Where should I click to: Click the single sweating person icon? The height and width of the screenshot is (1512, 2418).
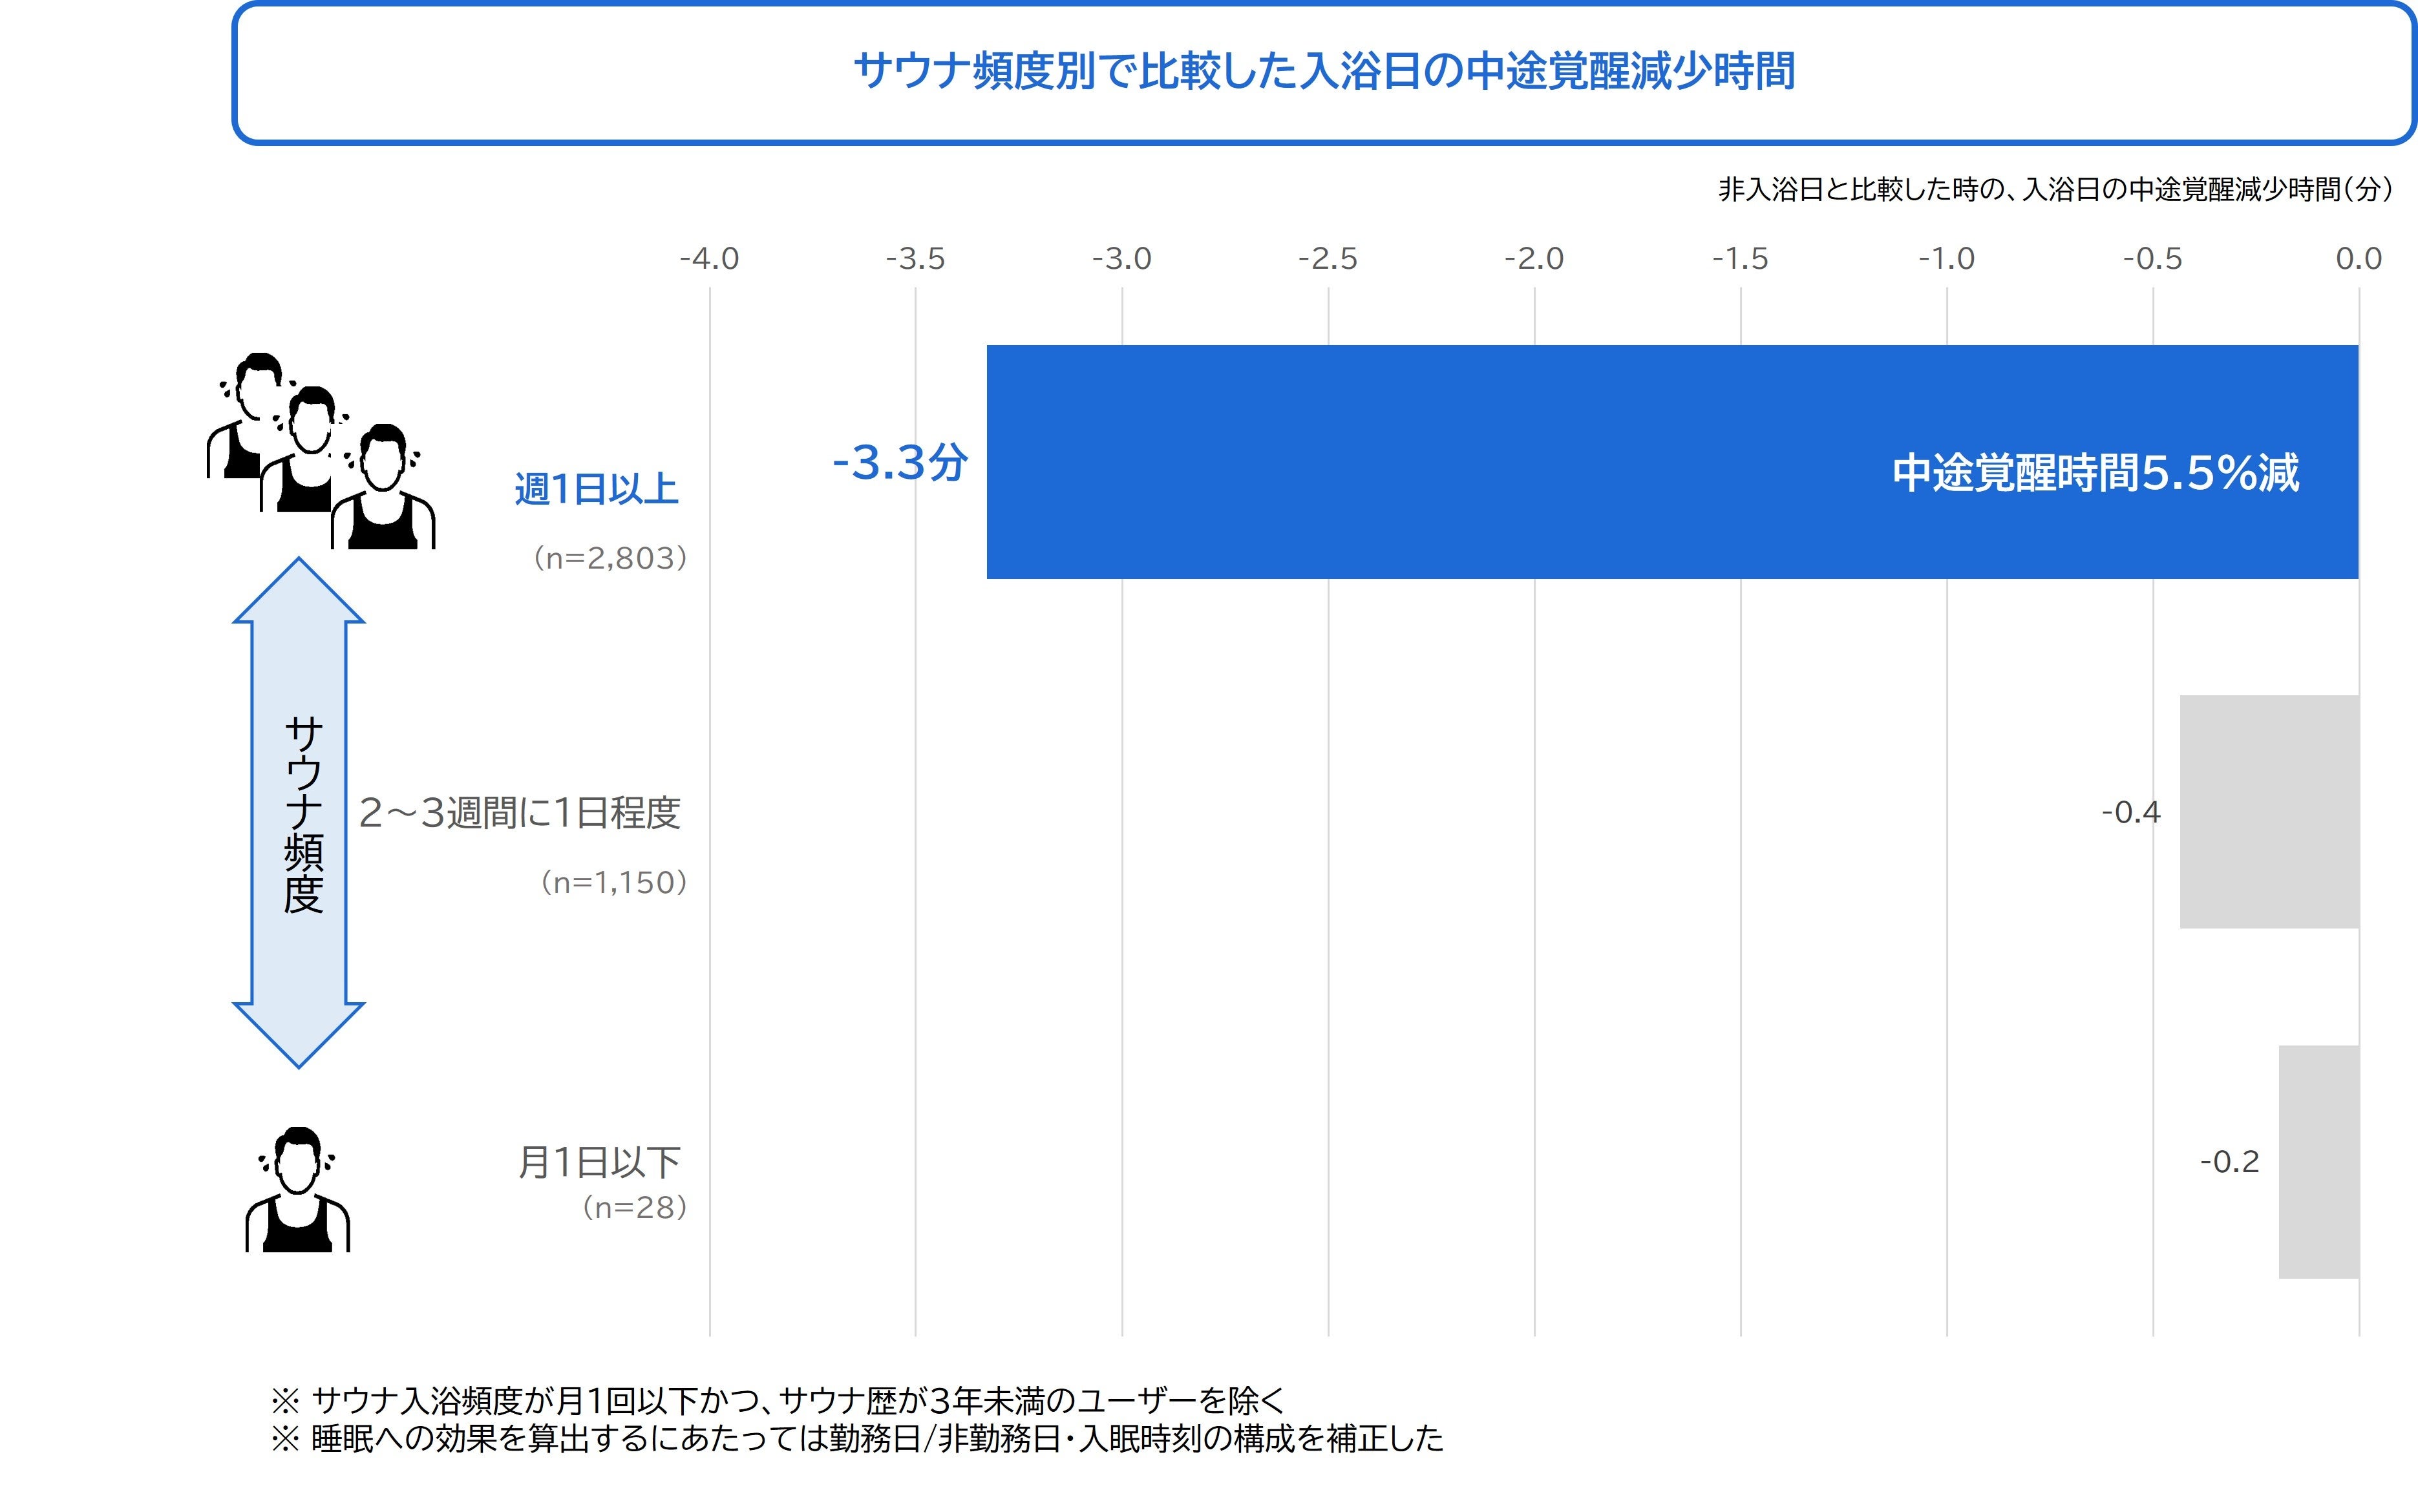pos(297,1190)
